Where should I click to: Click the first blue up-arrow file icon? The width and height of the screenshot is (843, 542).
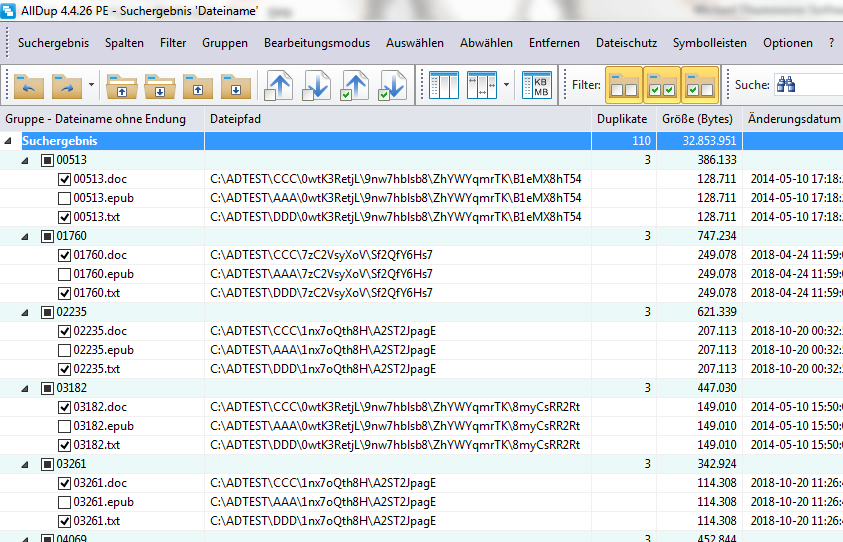[x=279, y=86]
